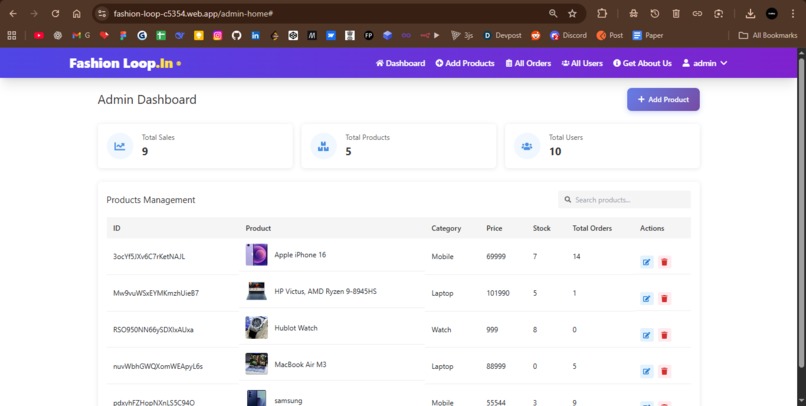Click the Total Users people icon

[527, 146]
